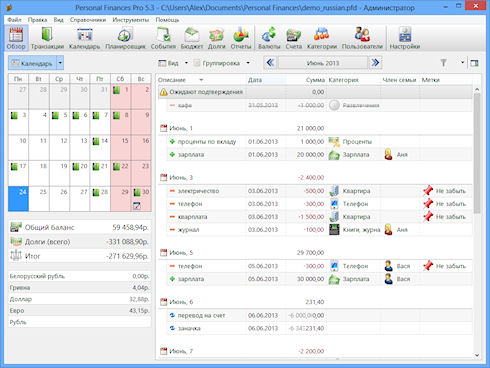Viewport: 490px width, 368px height.
Task: Open the Описание column dropdown arrow
Action: (201, 80)
